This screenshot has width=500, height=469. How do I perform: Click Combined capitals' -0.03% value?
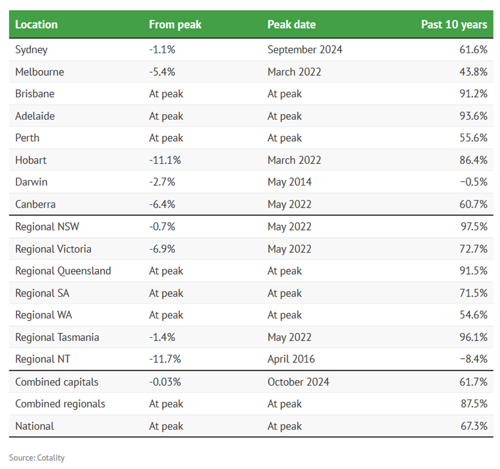165,382
